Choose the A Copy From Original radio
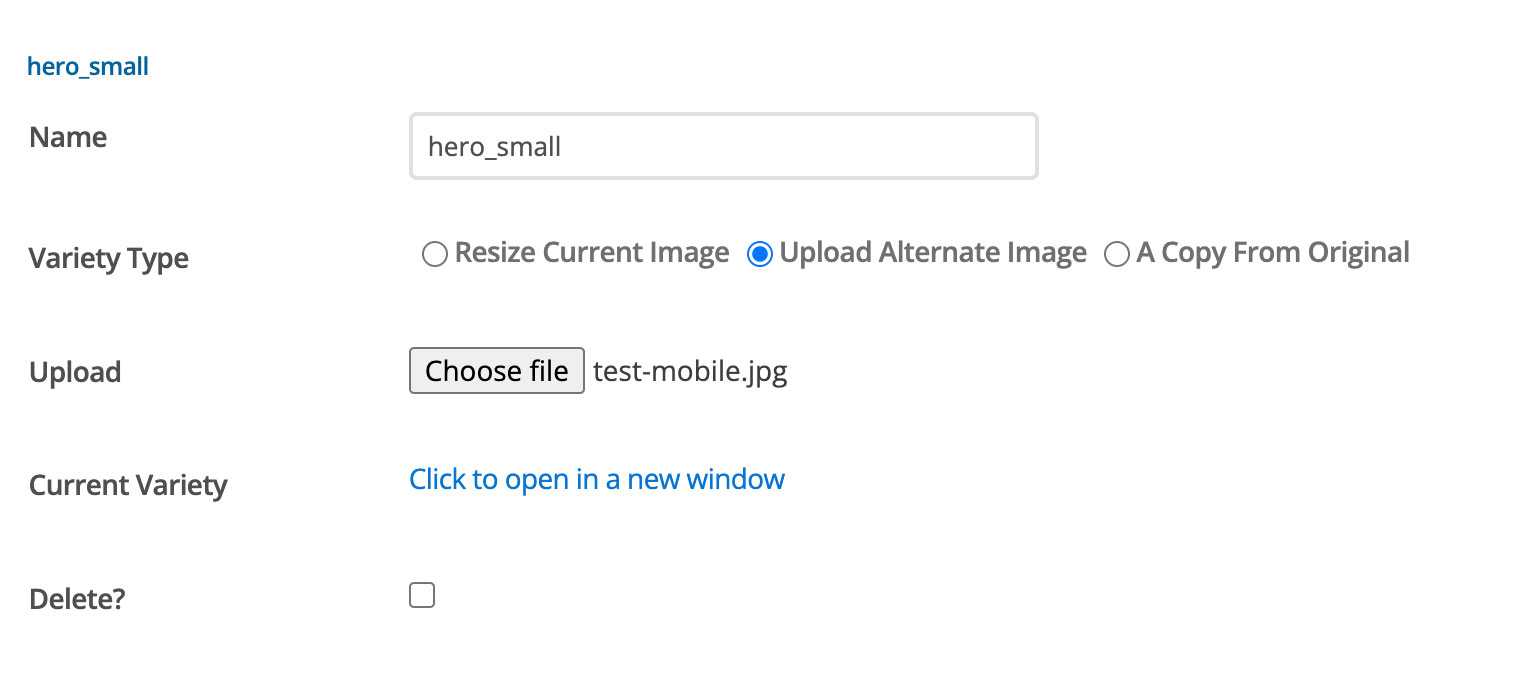This screenshot has width=1514, height=688. click(1116, 255)
